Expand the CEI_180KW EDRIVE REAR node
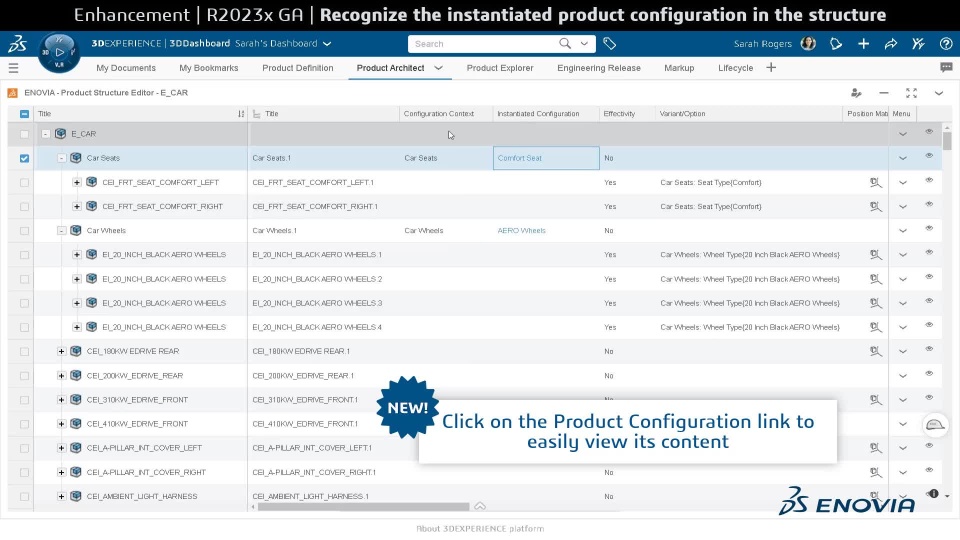 click(x=61, y=351)
